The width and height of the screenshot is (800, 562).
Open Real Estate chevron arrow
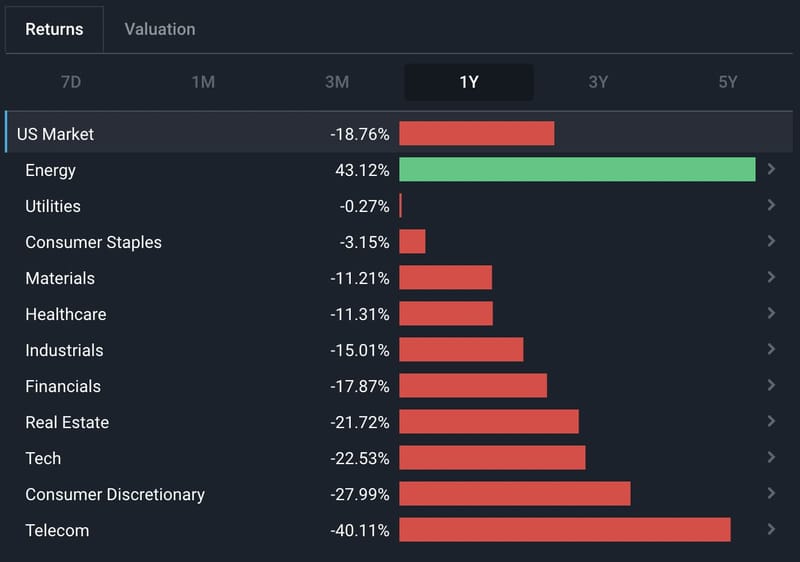coord(771,421)
